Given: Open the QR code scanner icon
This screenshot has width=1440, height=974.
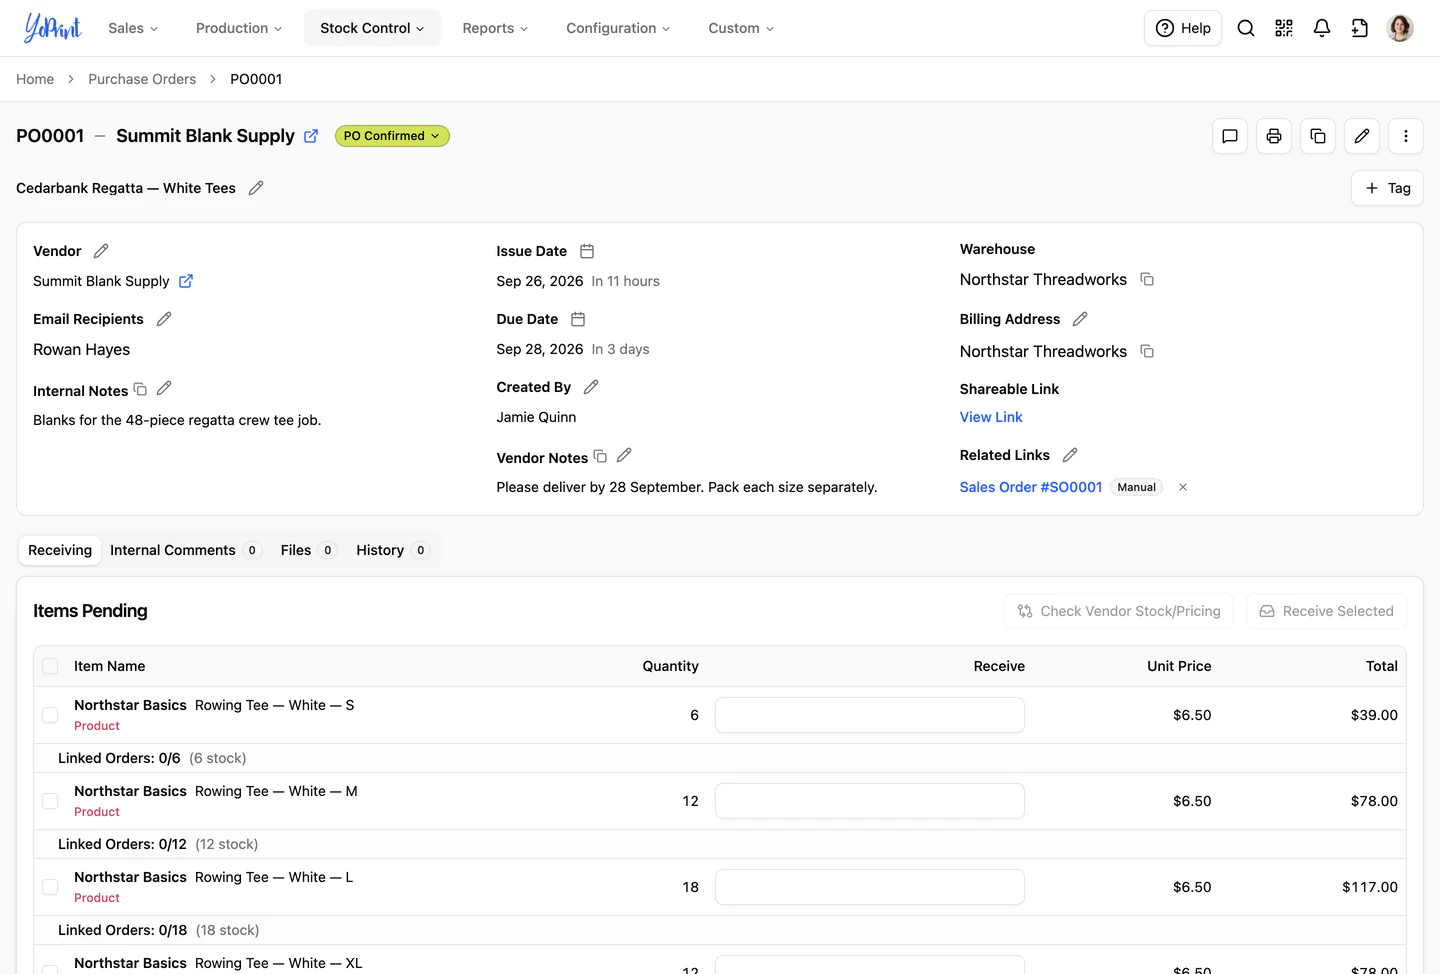Looking at the screenshot, I should click(1284, 28).
